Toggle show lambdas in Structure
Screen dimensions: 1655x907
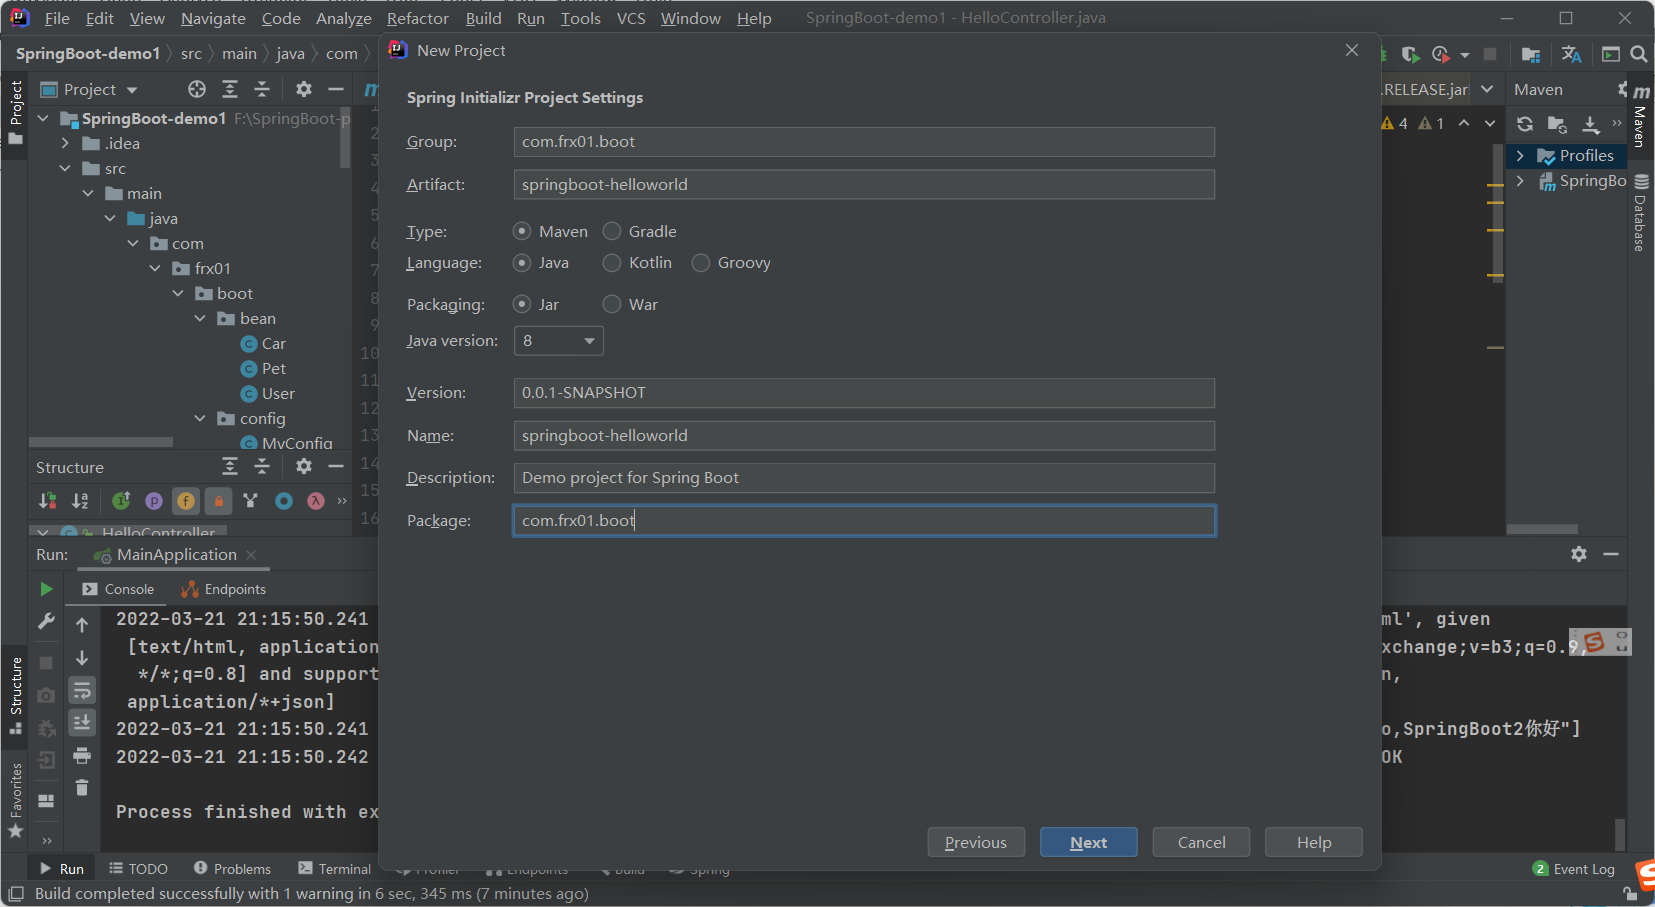coord(316,500)
